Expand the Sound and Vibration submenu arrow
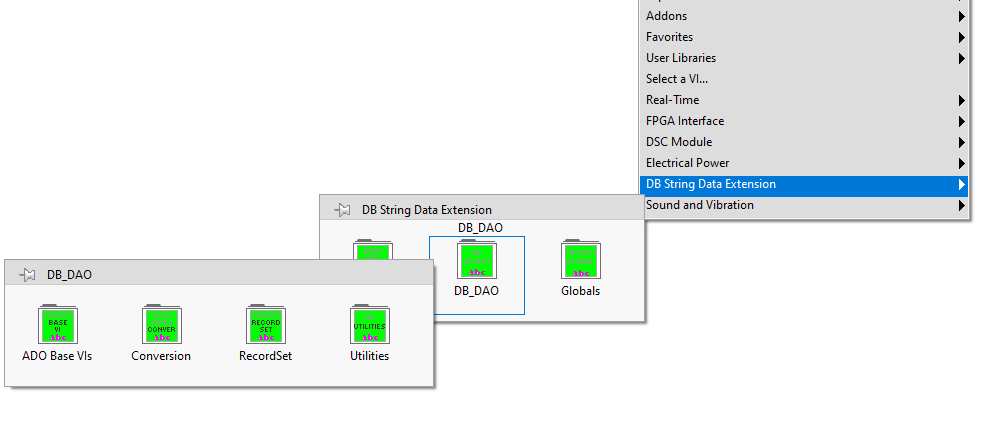992x425 pixels. point(962,206)
